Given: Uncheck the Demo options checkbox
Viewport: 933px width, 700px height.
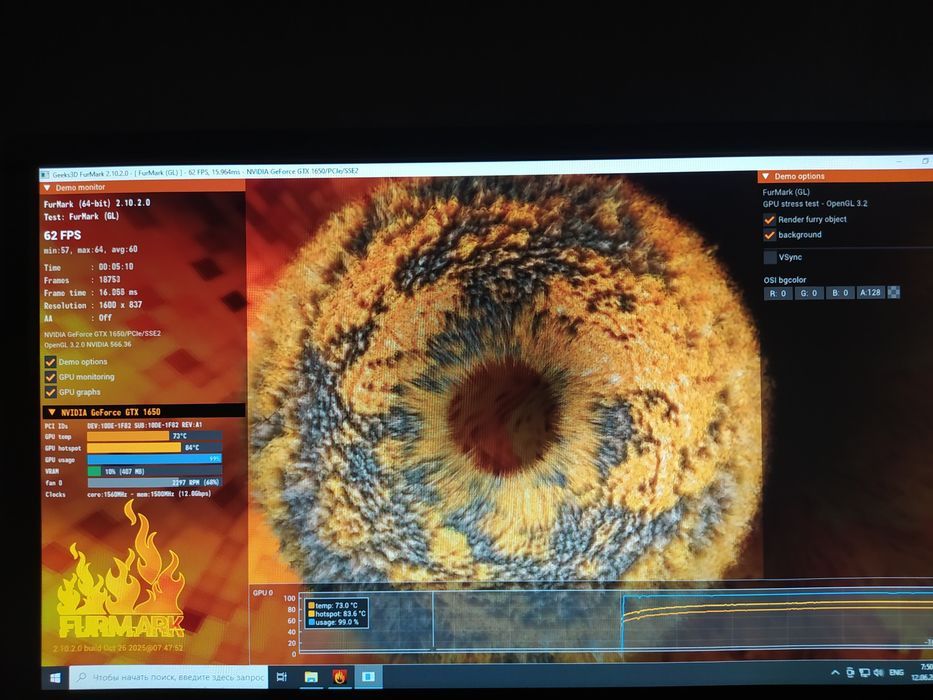Looking at the screenshot, I should point(50,362).
